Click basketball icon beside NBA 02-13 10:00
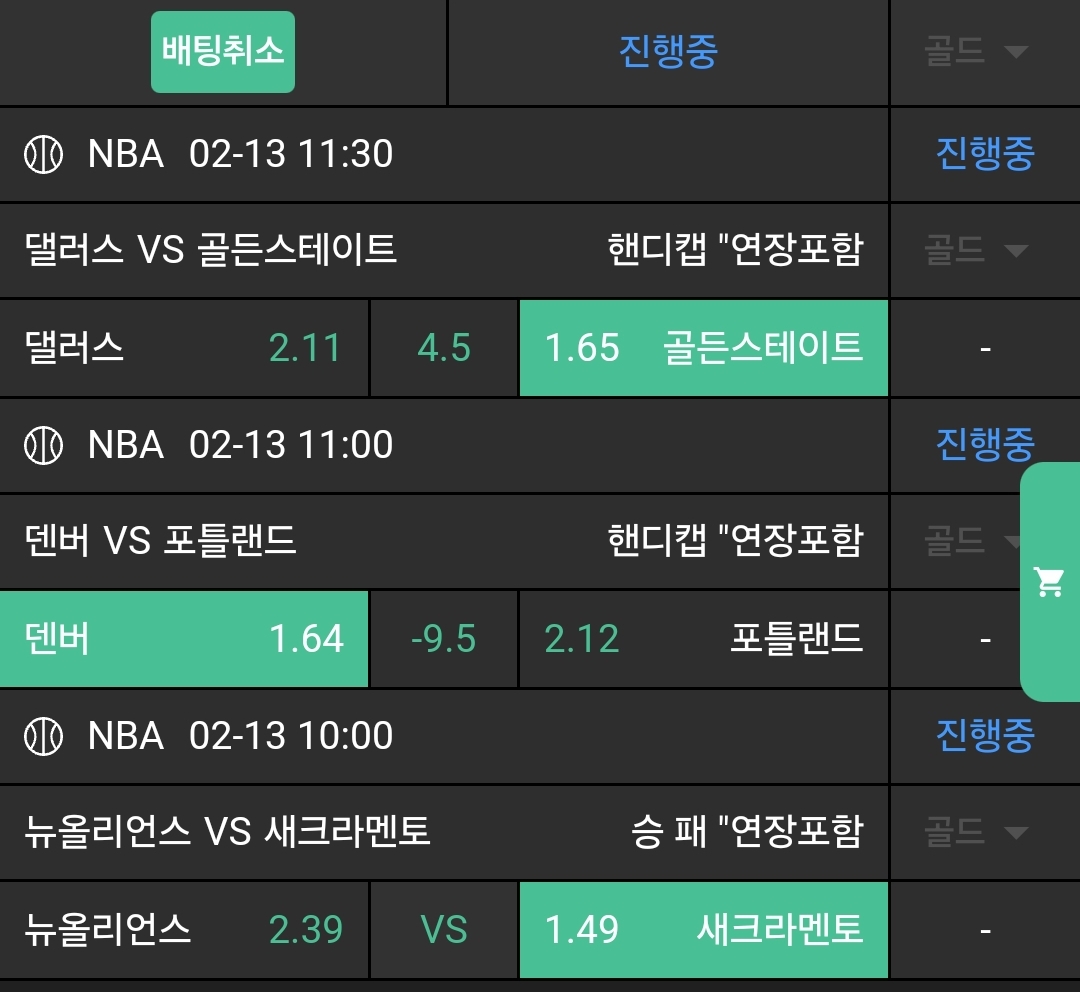Viewport: 1080px width, 992px height. [44, 736]
